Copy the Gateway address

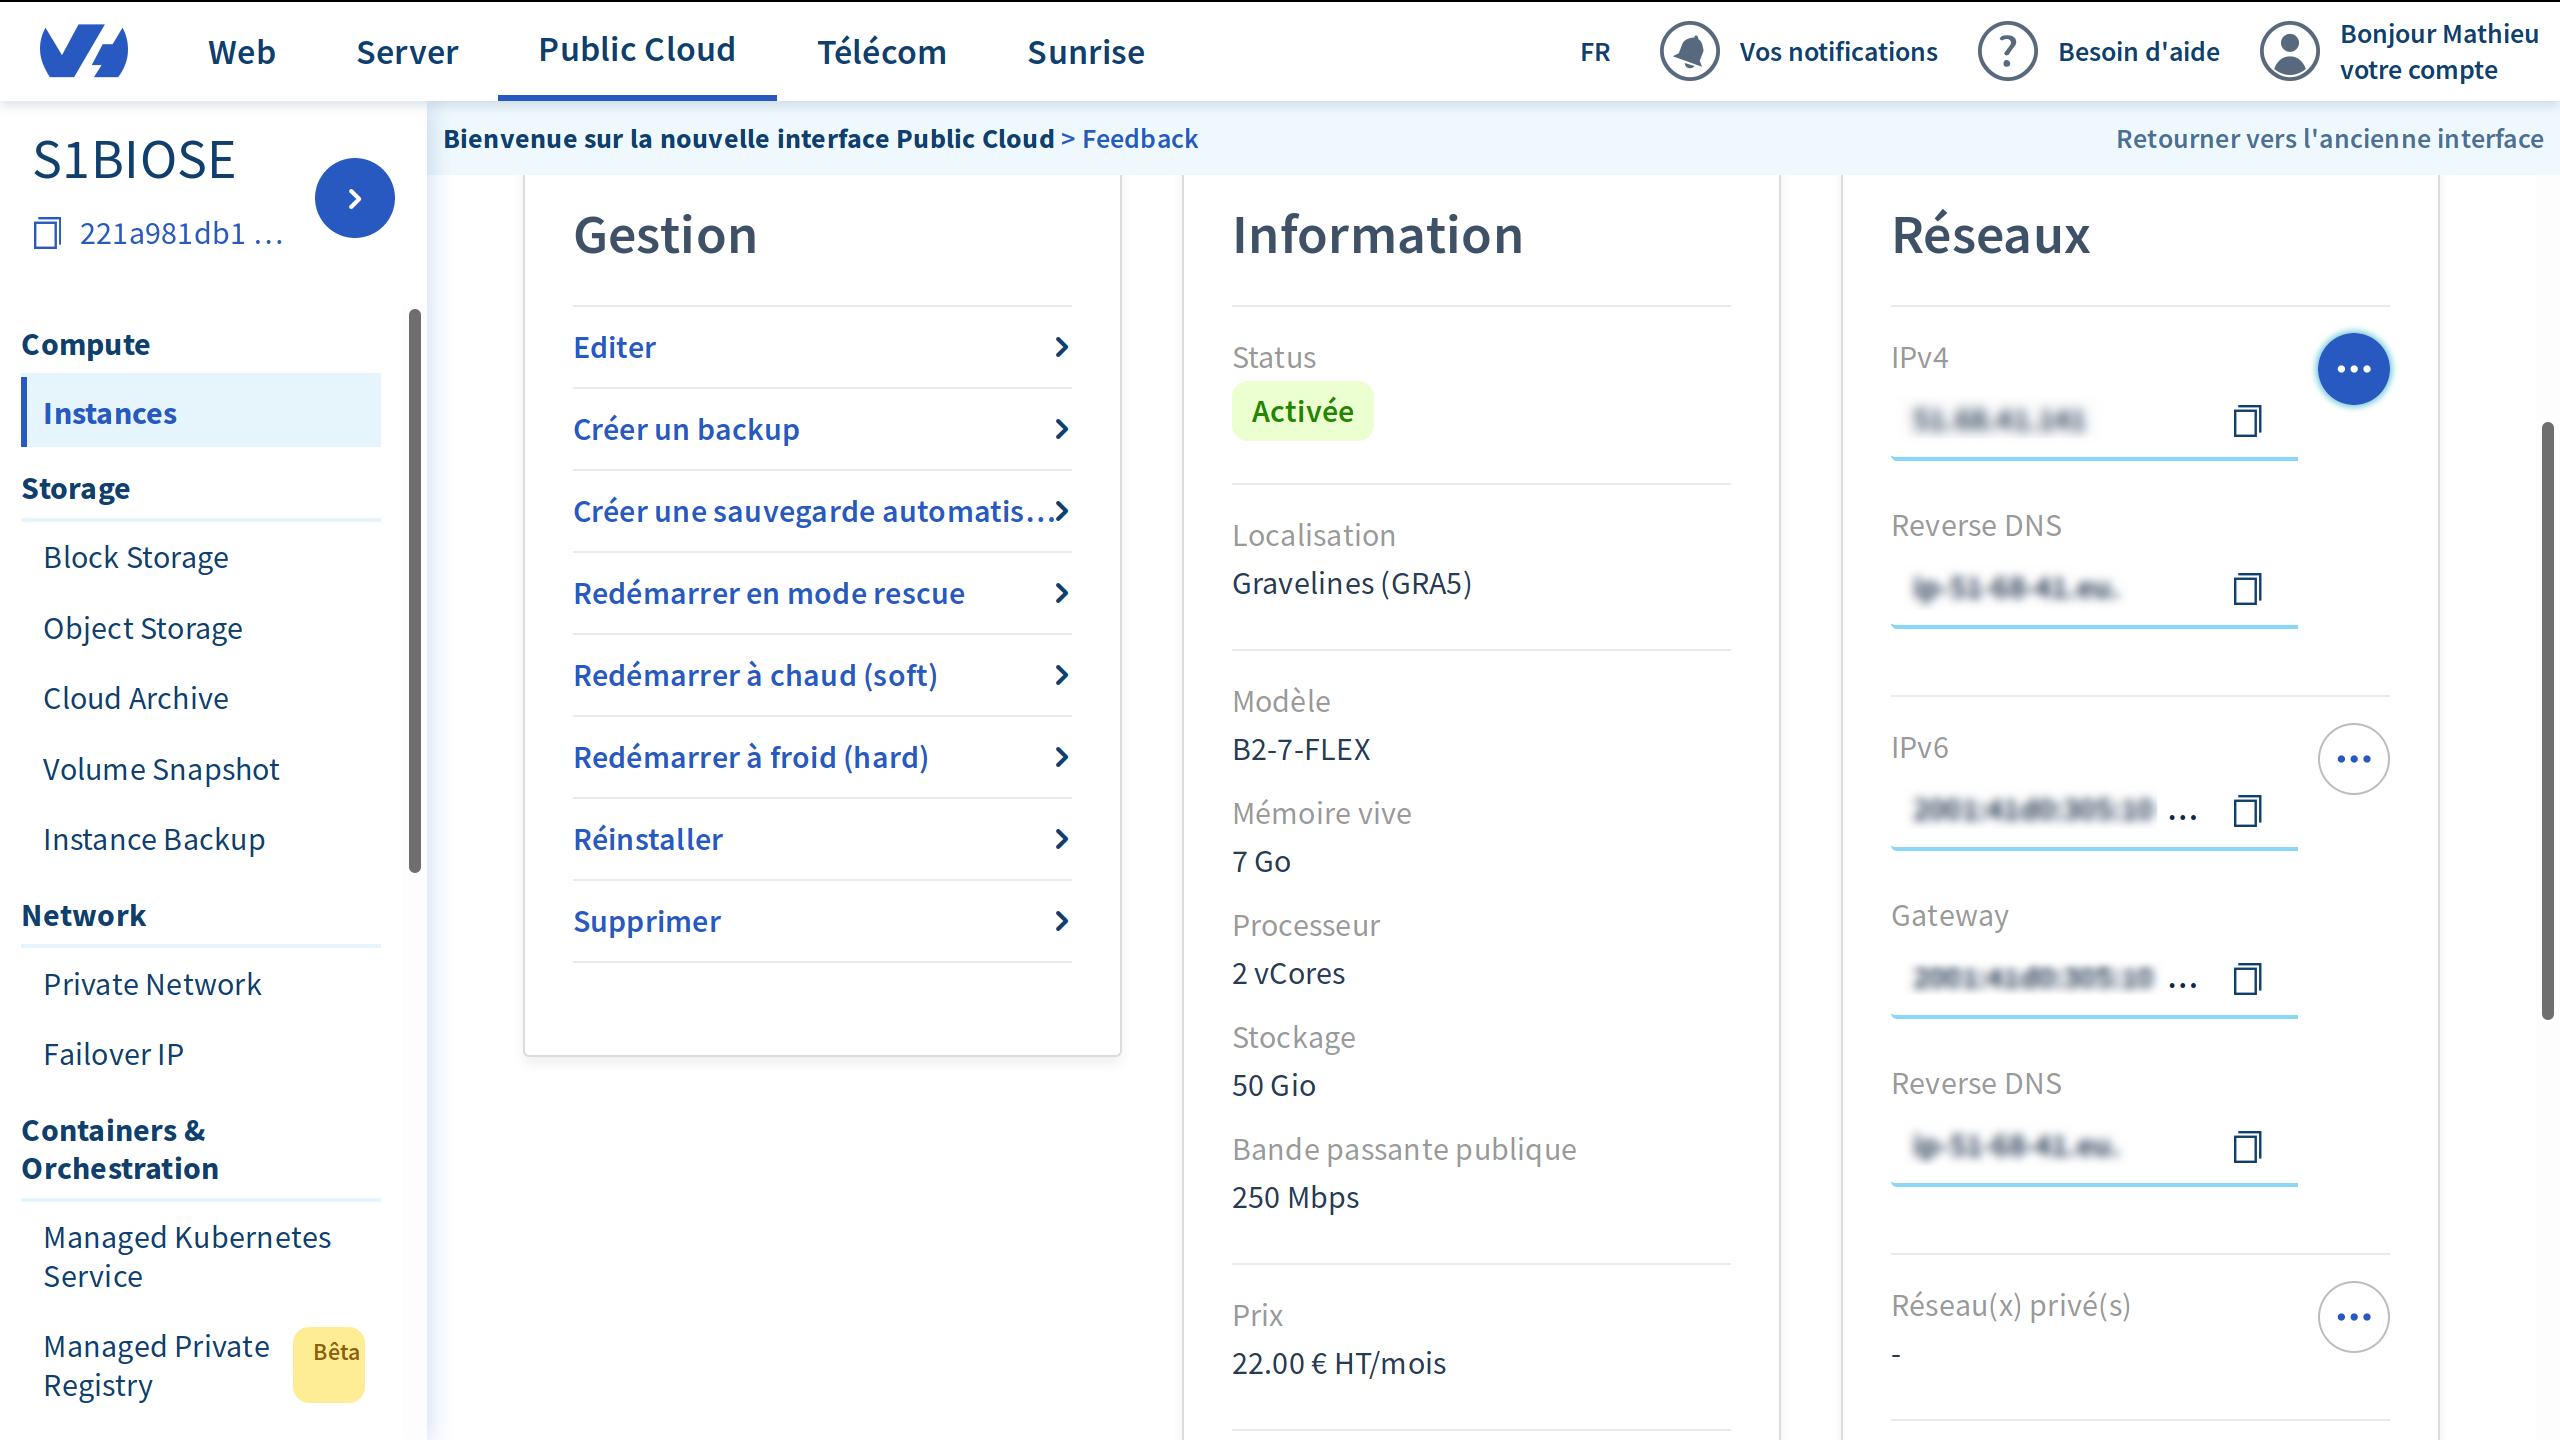coord(2247,979)
